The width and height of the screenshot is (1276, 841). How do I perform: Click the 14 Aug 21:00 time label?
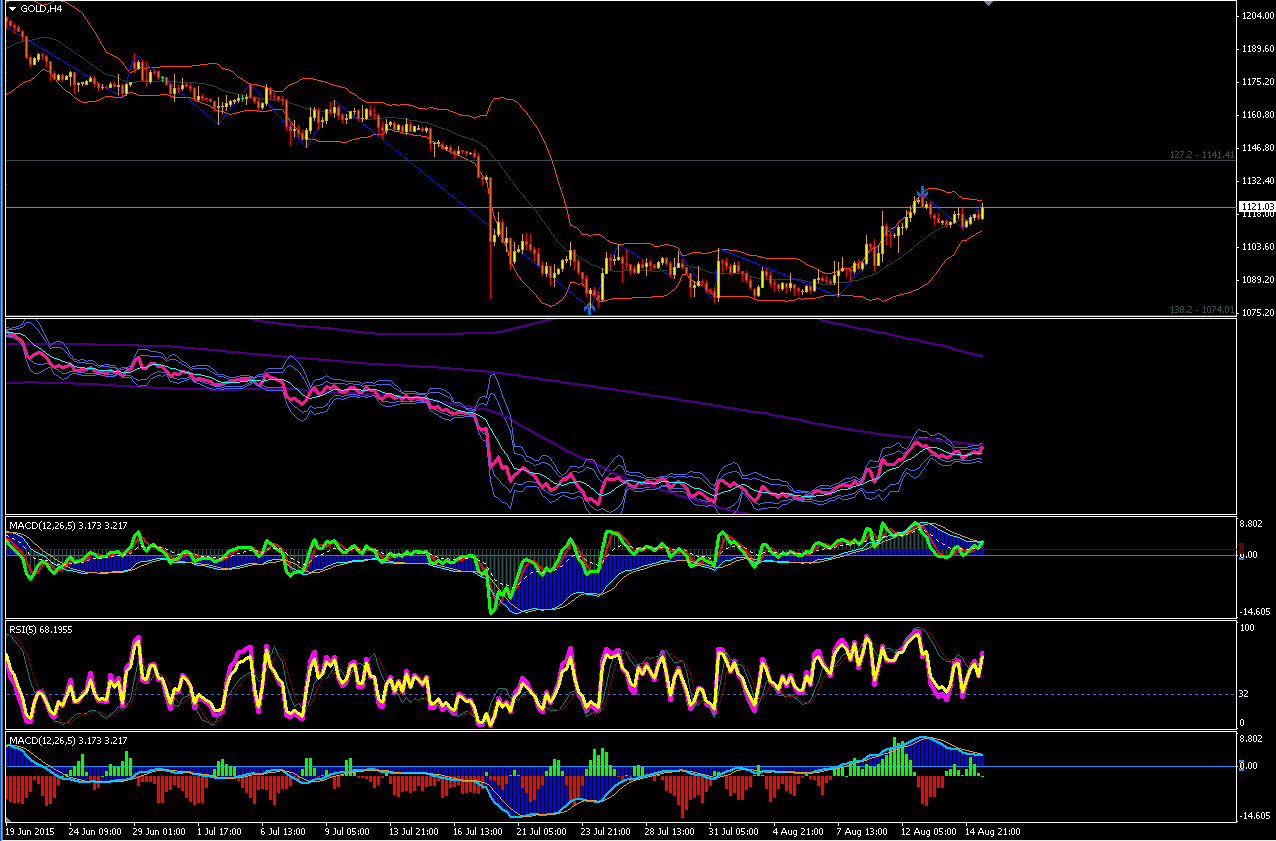(x=991, y=831)
